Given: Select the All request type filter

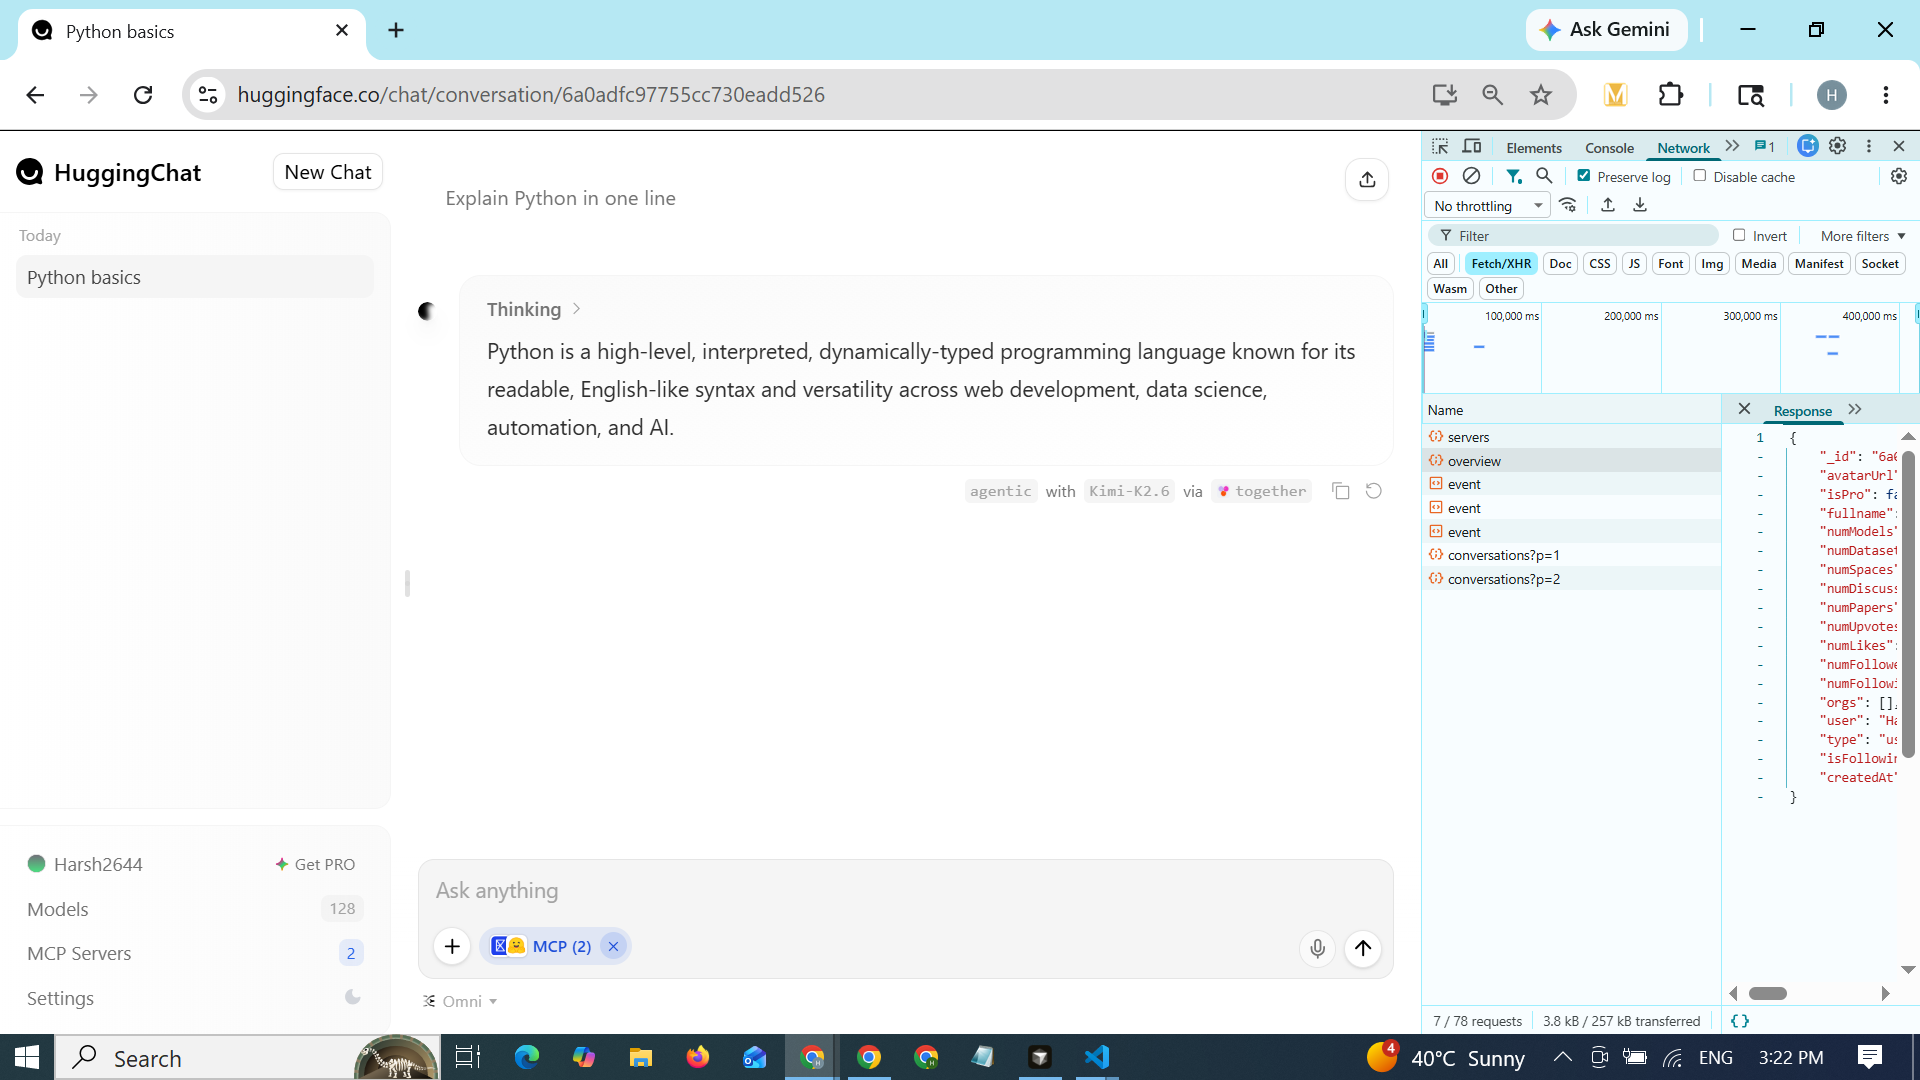Looking at the screenshot, I should click(x=1440, y=264).
